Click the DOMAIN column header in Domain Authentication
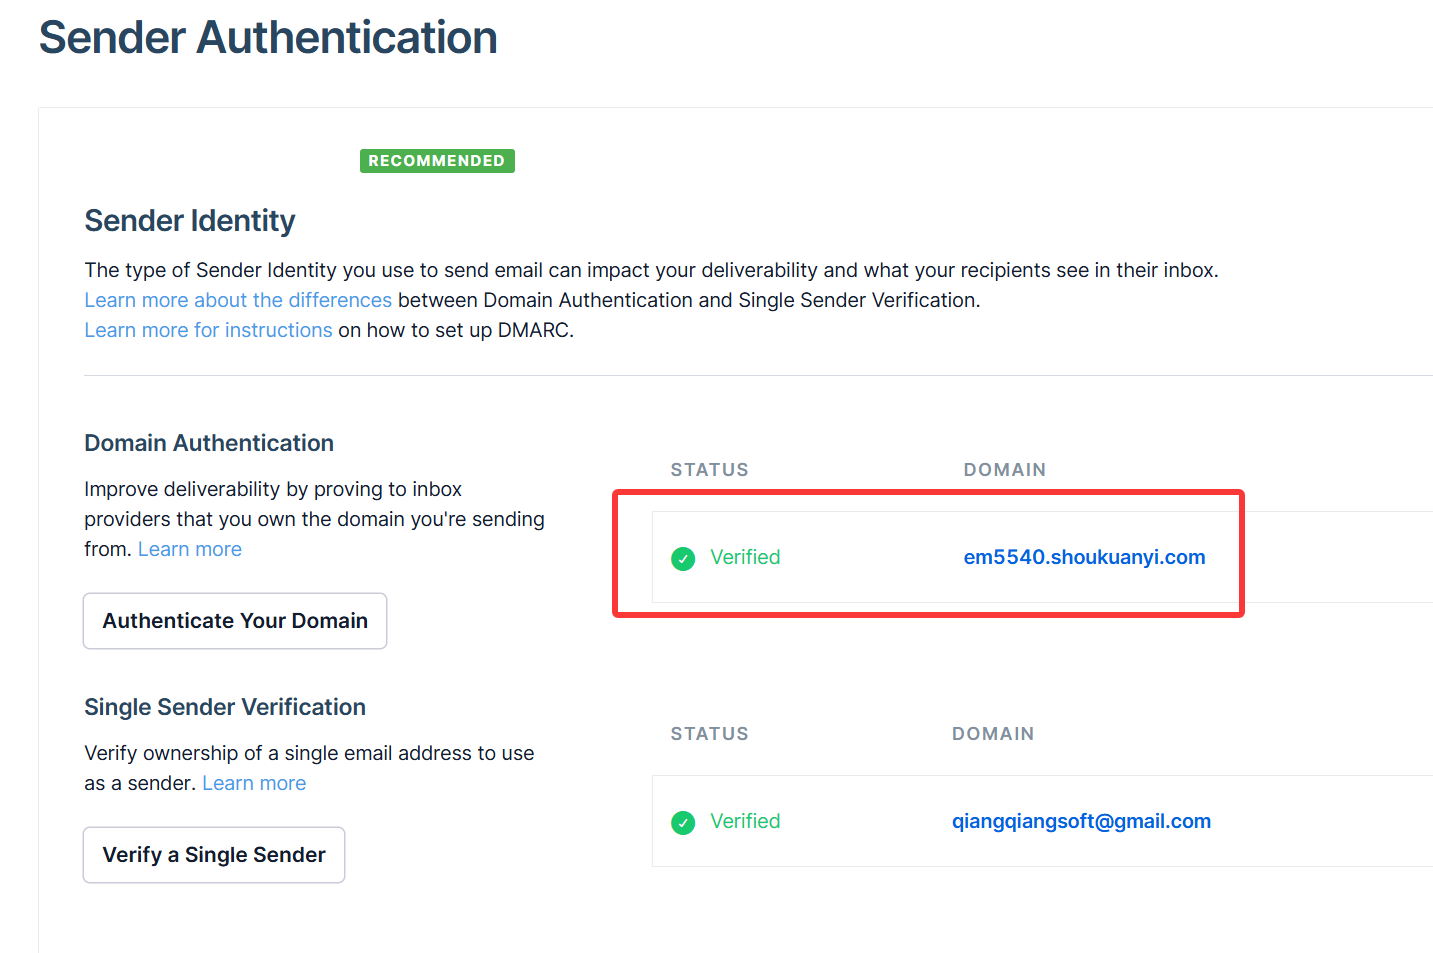This screenshot has width=1433, height=953. pos(1004,470)
